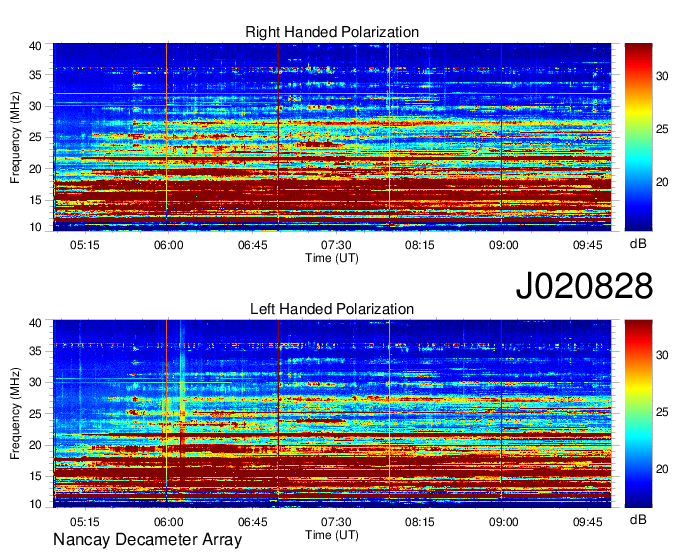Click the 10 MHz tick of Left Handed plot
The width and height of the screenshot is (680, 552).
(35, 504)
